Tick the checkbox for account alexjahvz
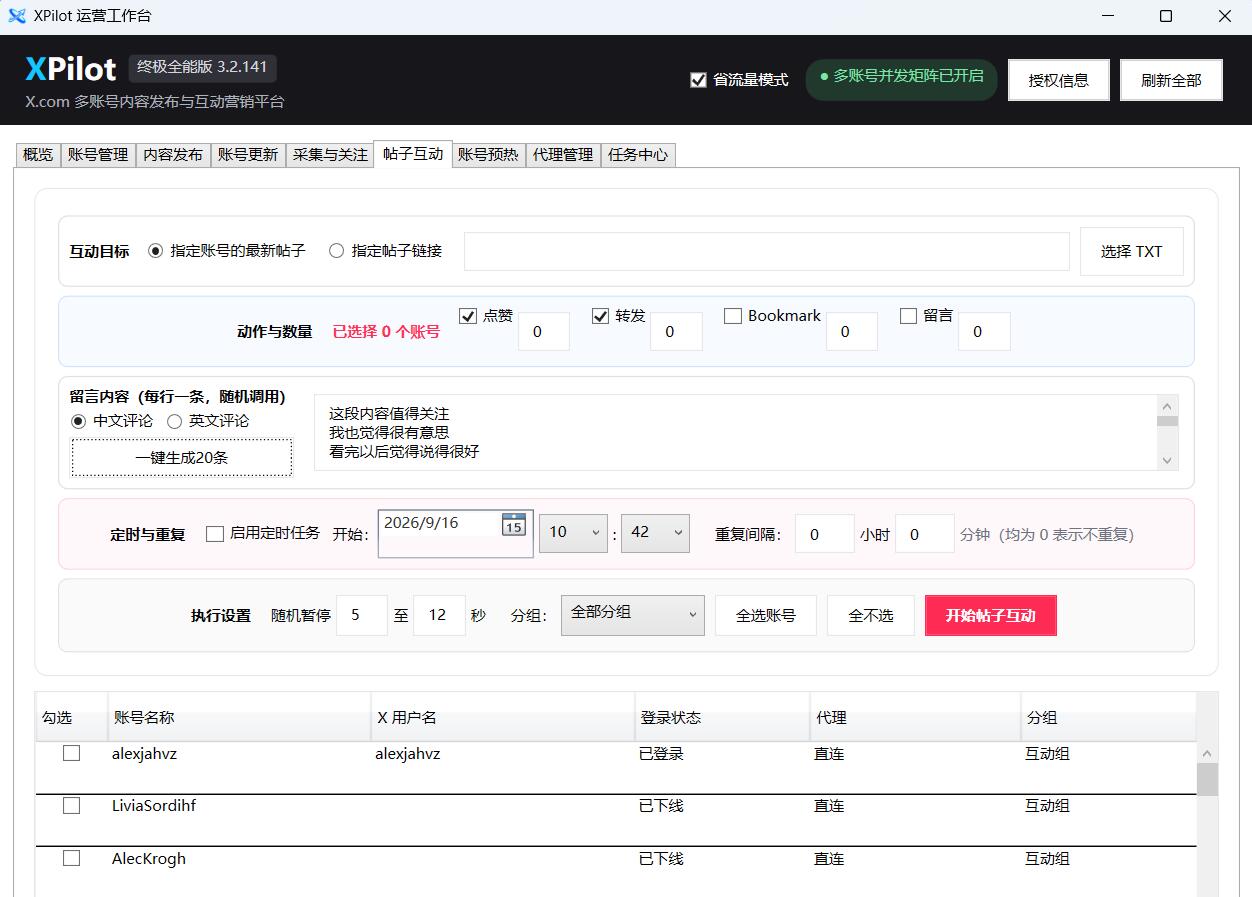This screenshot has width=1252, height=897. [x=71, y=753]
